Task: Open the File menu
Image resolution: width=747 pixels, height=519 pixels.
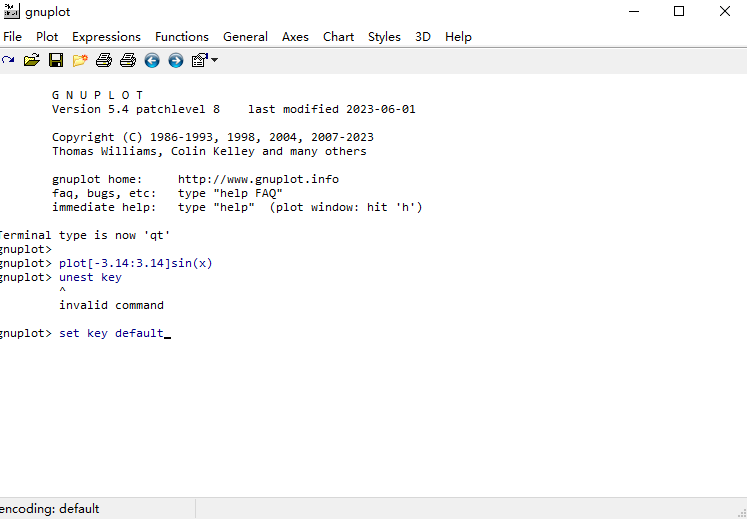Action: click(x=12, y=37)
